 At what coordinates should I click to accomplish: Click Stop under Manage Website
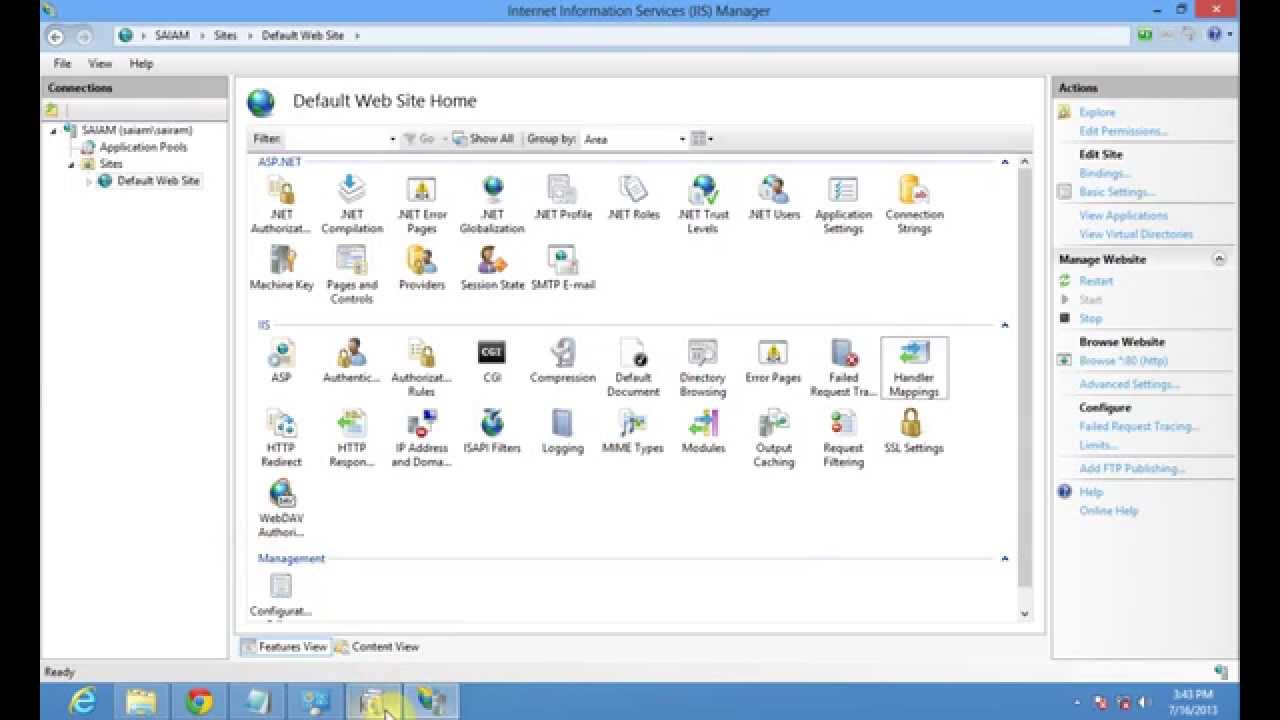[x=1090, y=319]
